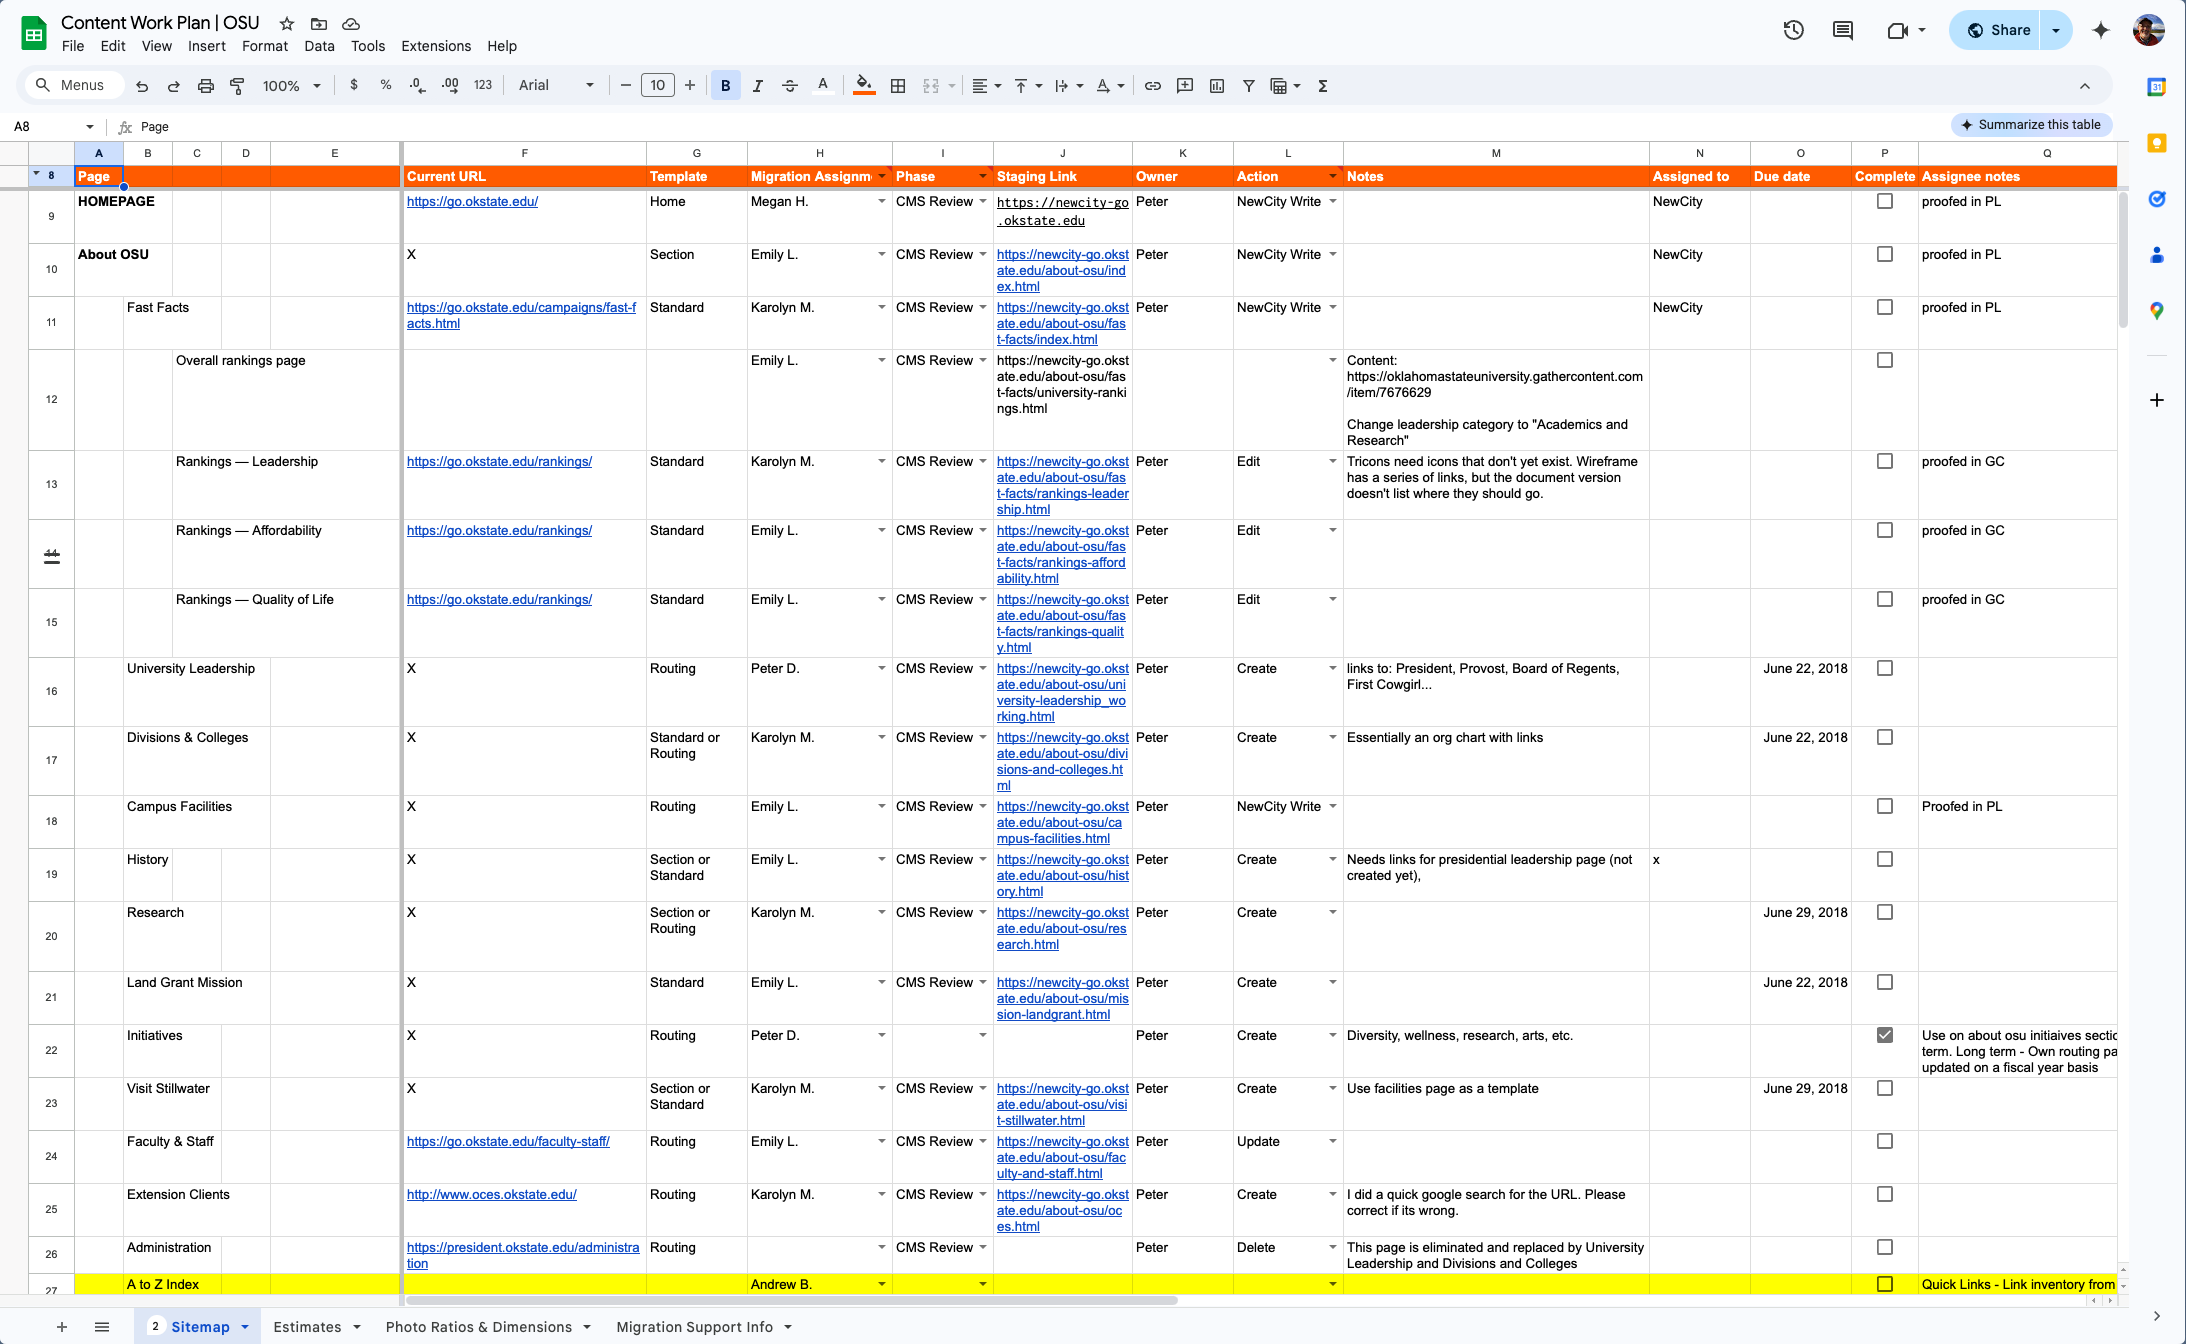2186x1344 pixels.
Task: Open Gemini sparkle icon
Action: click(x=2101, y=30)
